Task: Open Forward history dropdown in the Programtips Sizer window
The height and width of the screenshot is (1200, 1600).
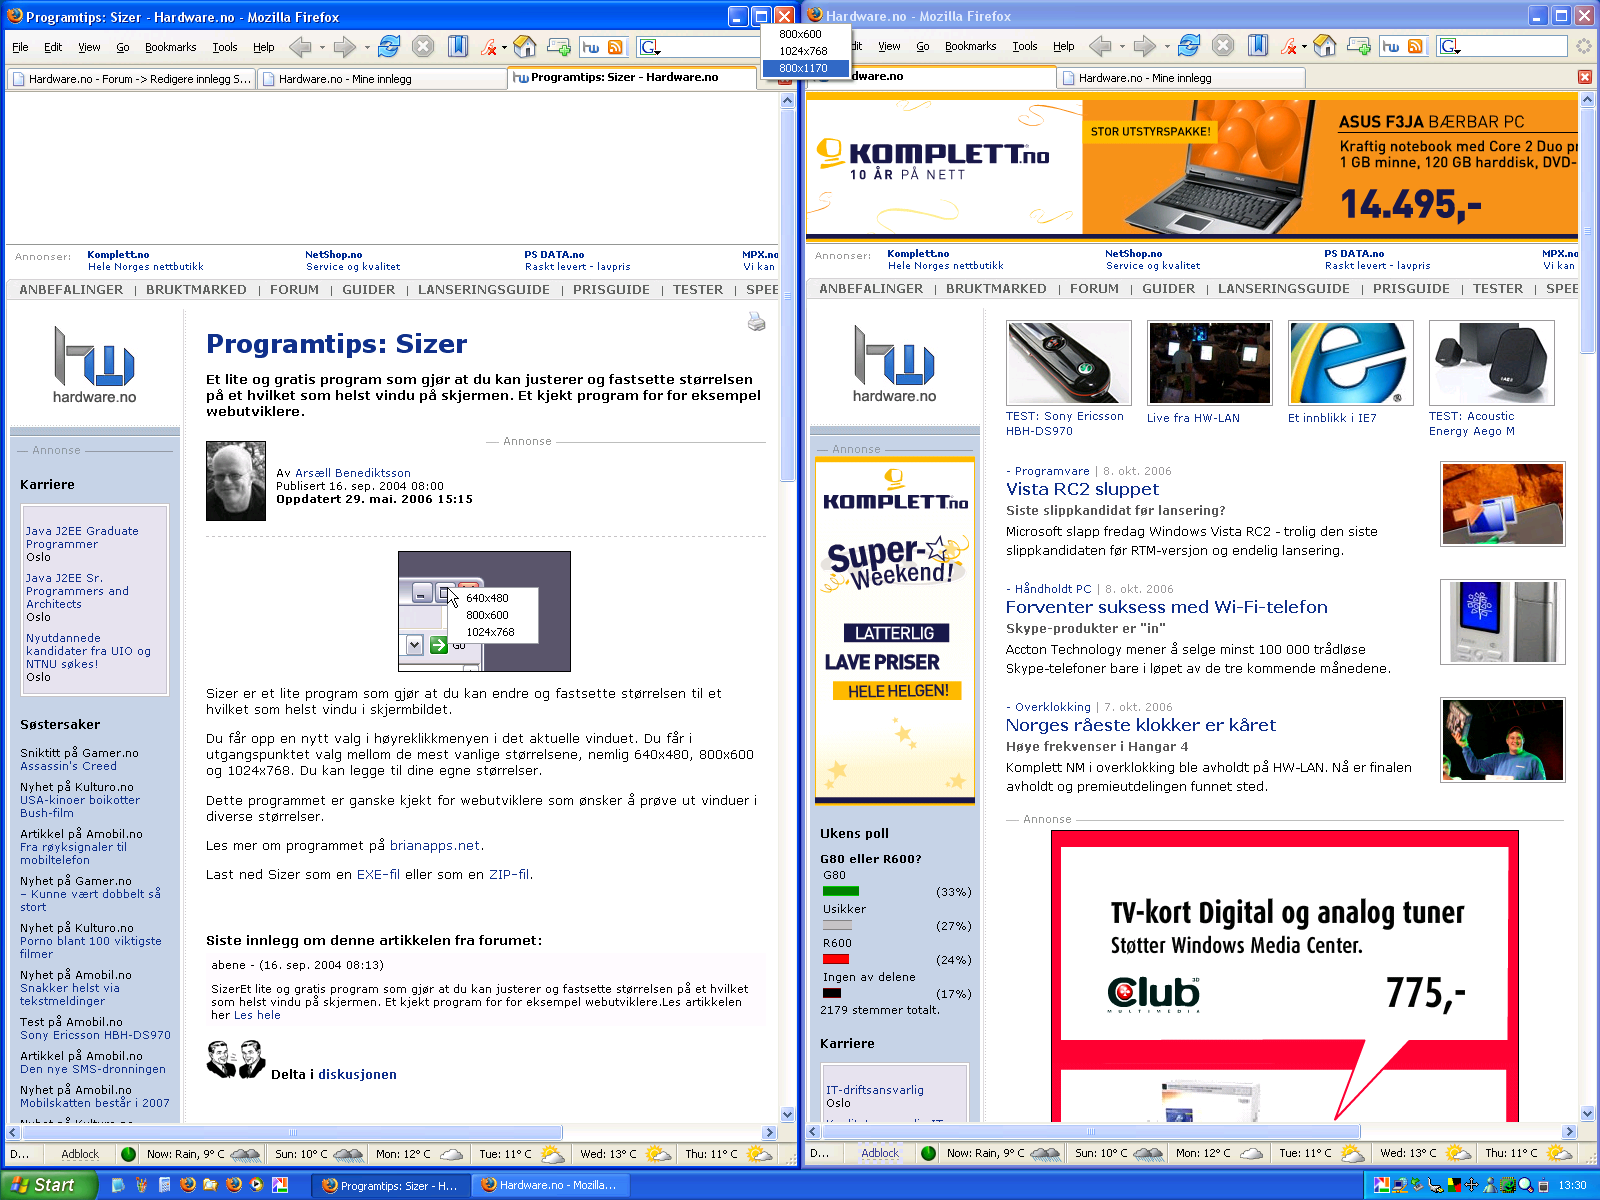Action: point(367,46)
